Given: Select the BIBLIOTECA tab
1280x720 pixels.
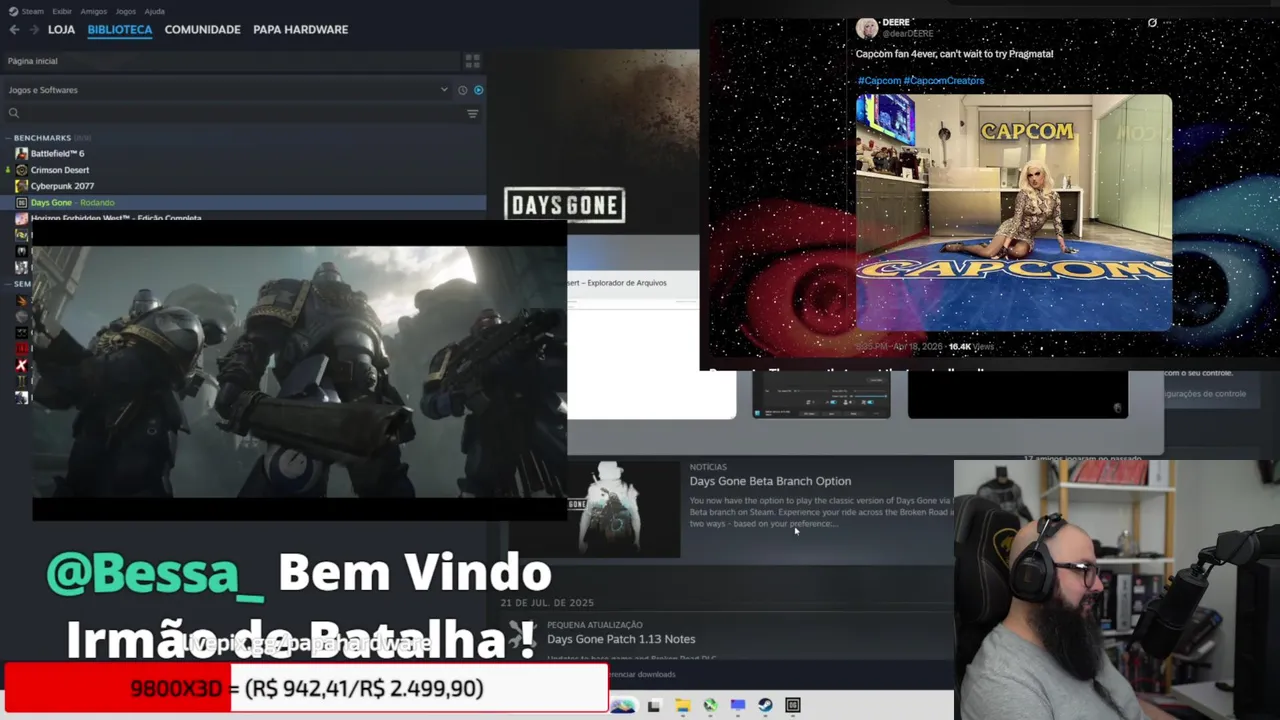Looking at the screenshot, I should 120,30.
